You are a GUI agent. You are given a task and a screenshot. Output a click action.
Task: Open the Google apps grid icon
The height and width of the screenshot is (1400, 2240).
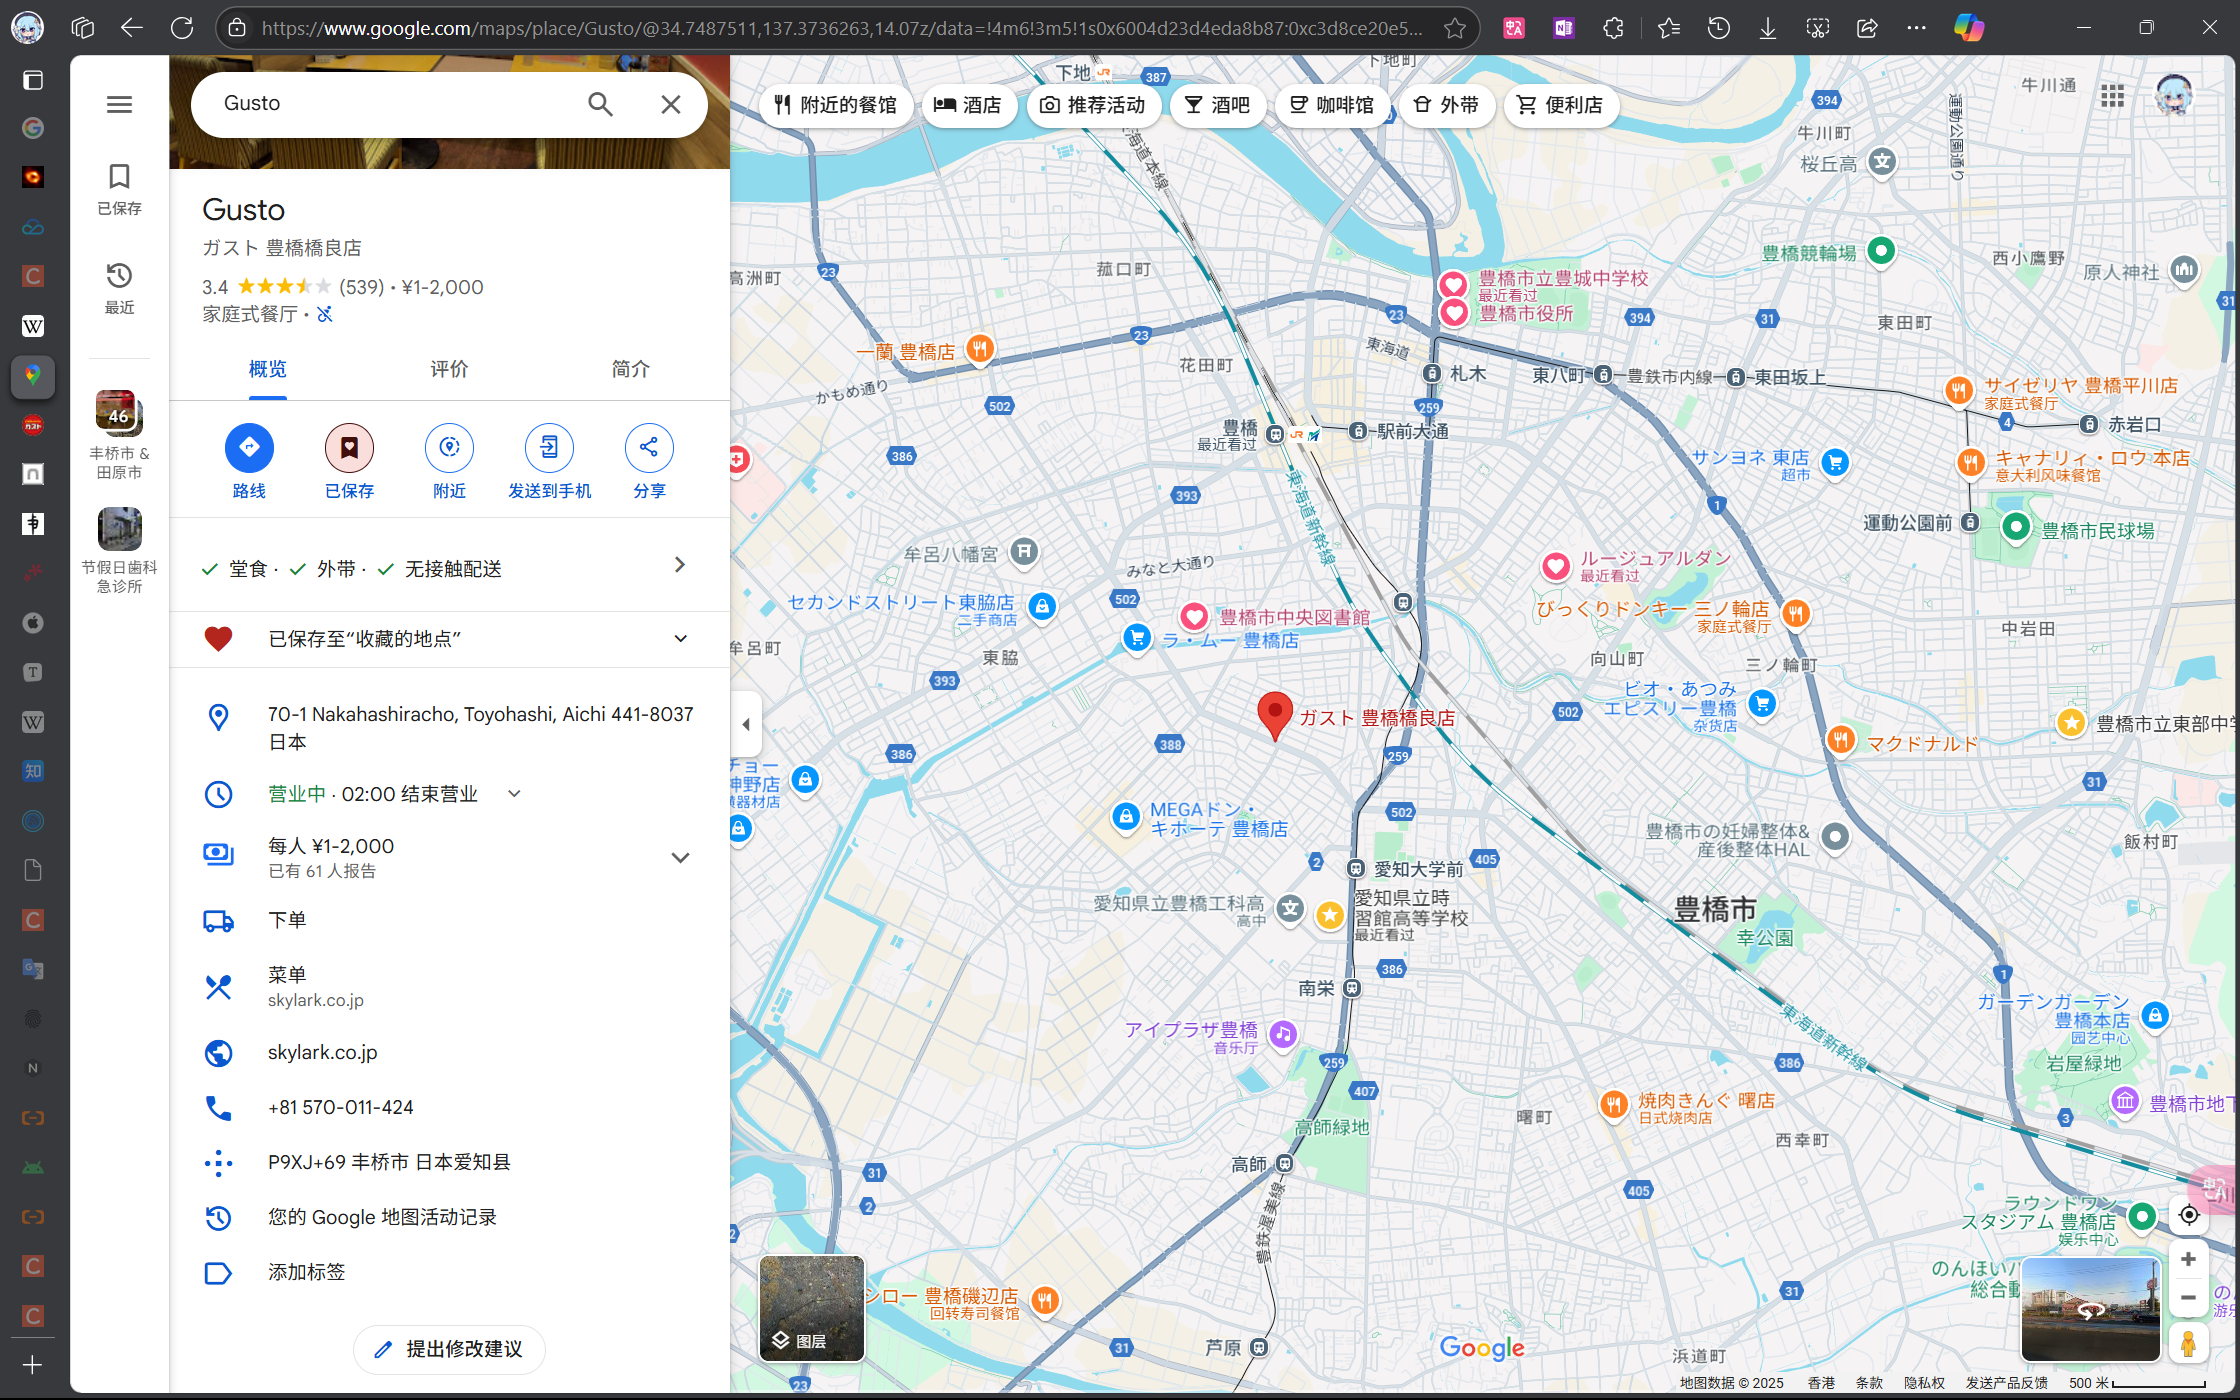point(2112,97)
